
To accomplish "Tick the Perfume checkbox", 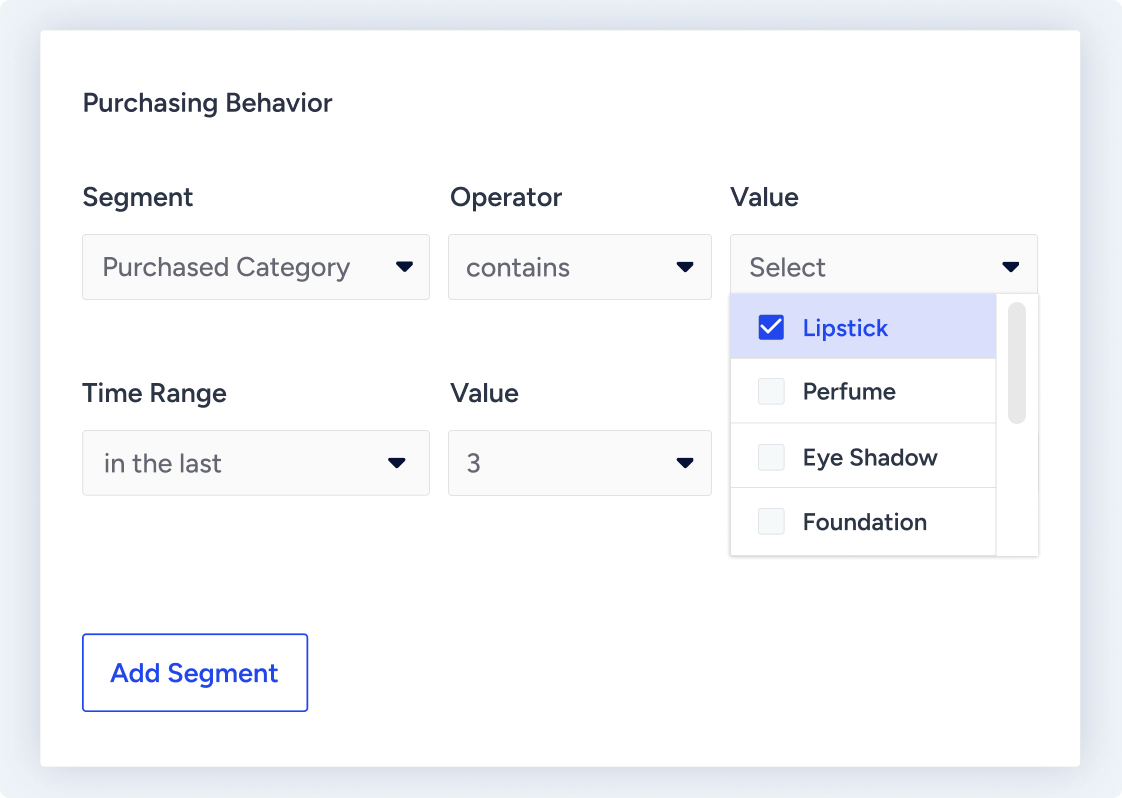I will click(771, 391).
